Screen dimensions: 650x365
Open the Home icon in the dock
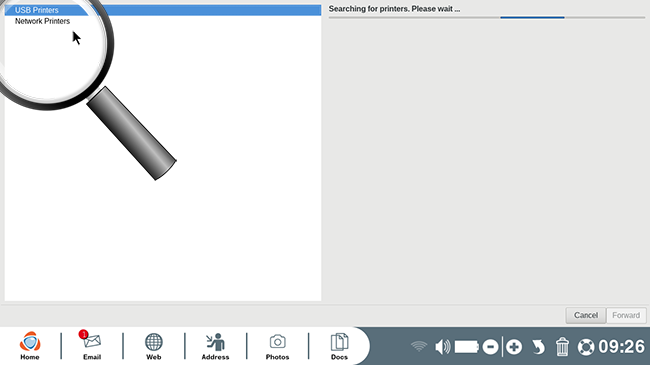(30, 346)
